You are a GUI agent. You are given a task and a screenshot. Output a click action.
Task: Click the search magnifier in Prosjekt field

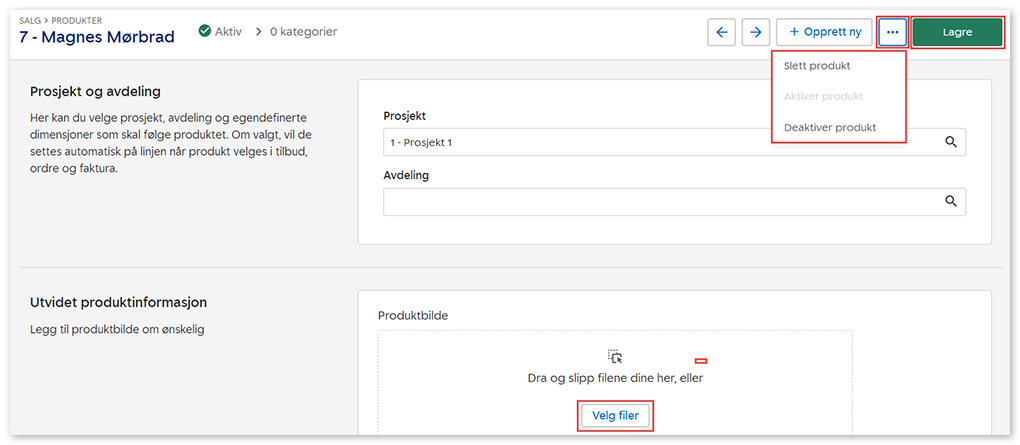pos(951,142)
